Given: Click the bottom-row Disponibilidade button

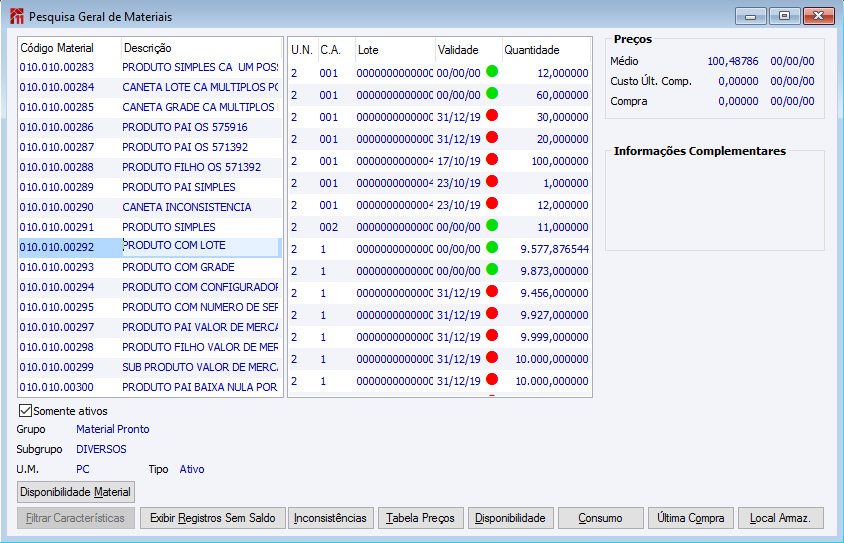Looking at the screenshot, I should point(510,518).
